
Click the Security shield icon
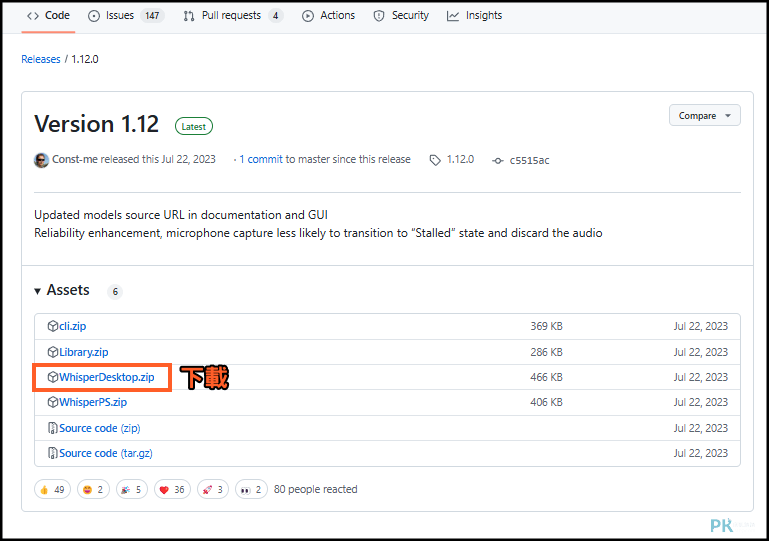[379, 16]
